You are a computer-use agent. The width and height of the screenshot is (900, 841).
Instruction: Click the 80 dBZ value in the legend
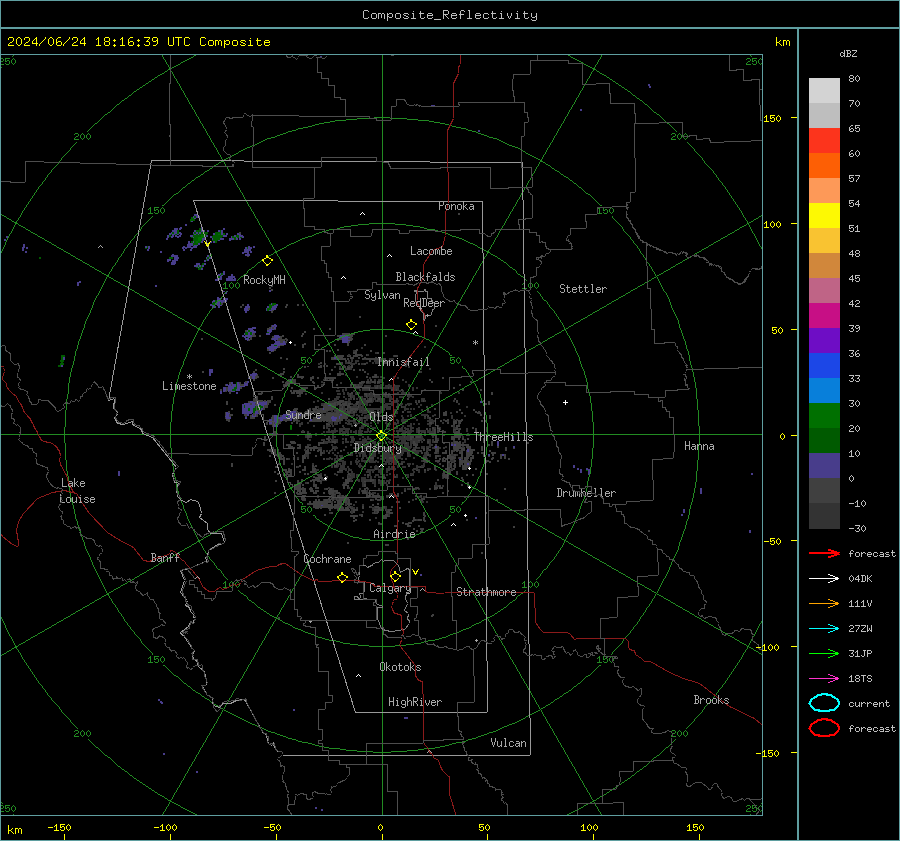tap(854, 79)
